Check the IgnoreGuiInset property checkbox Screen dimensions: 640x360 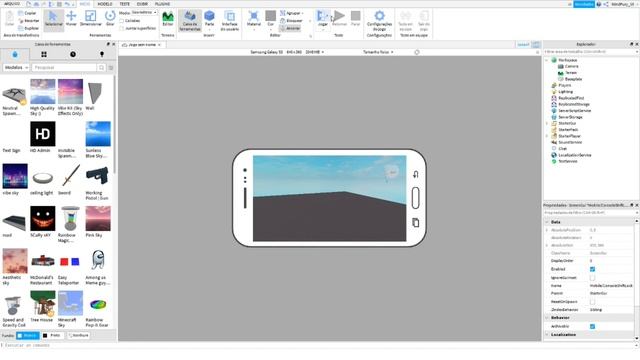pyautogui.click(x=592, y=278)
